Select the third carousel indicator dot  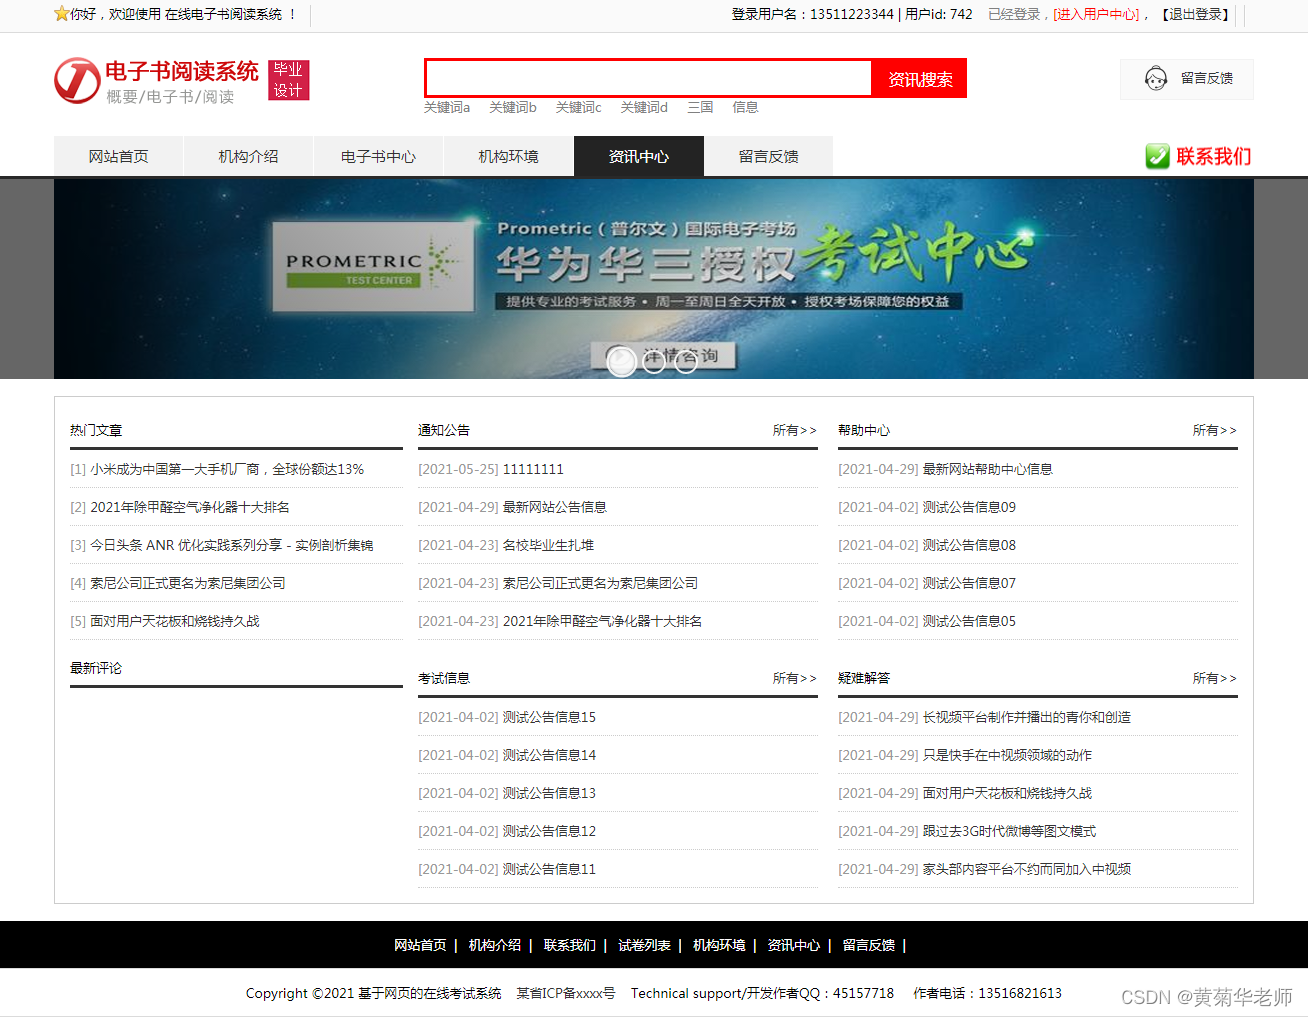[x=685, y=362]
